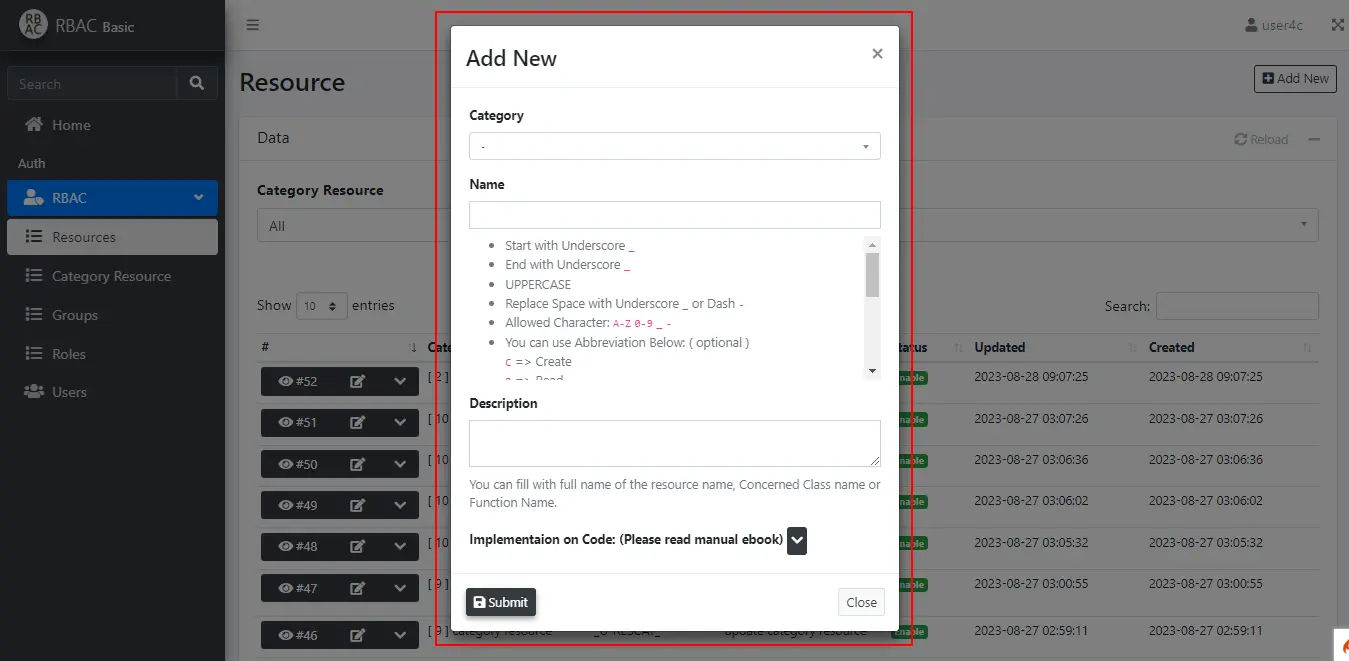Edit resource #51
Image resolution: width=1349 pixels, height=661 pixels.
tap(357, 422)
